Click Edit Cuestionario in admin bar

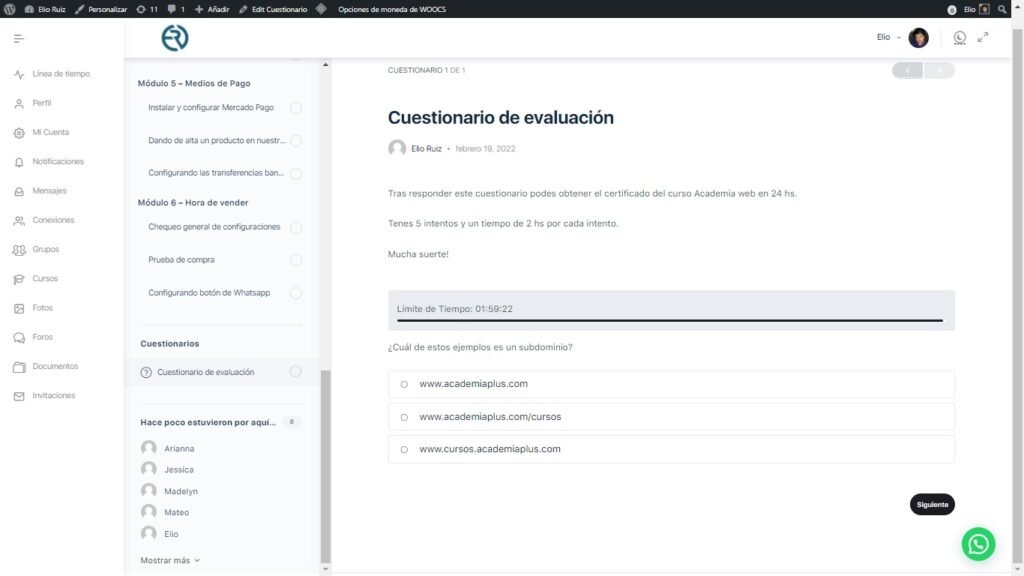click(x=273, y=9)
